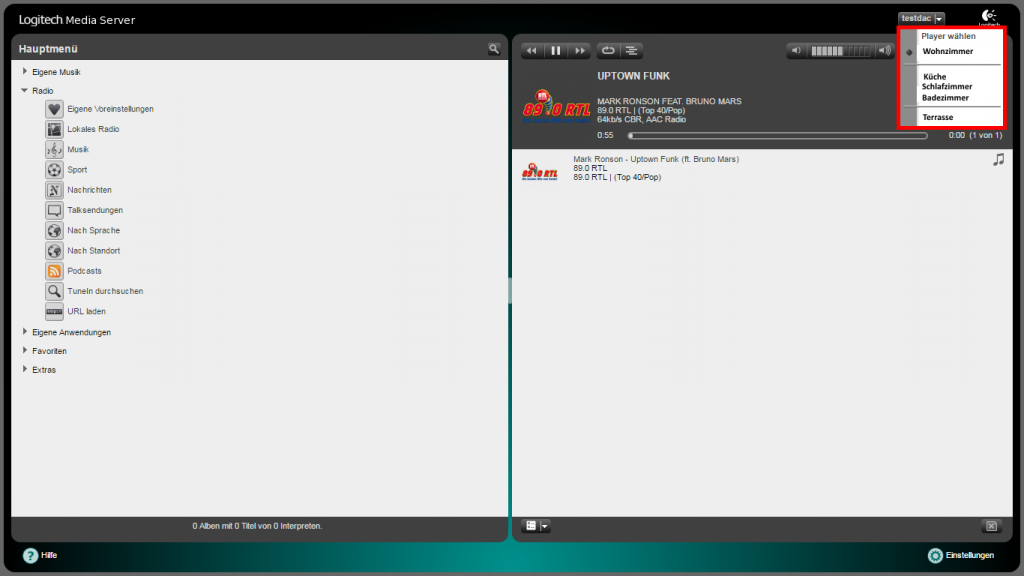Click the album count status text
Screen dimensions: 1024x576
point(257,526)
